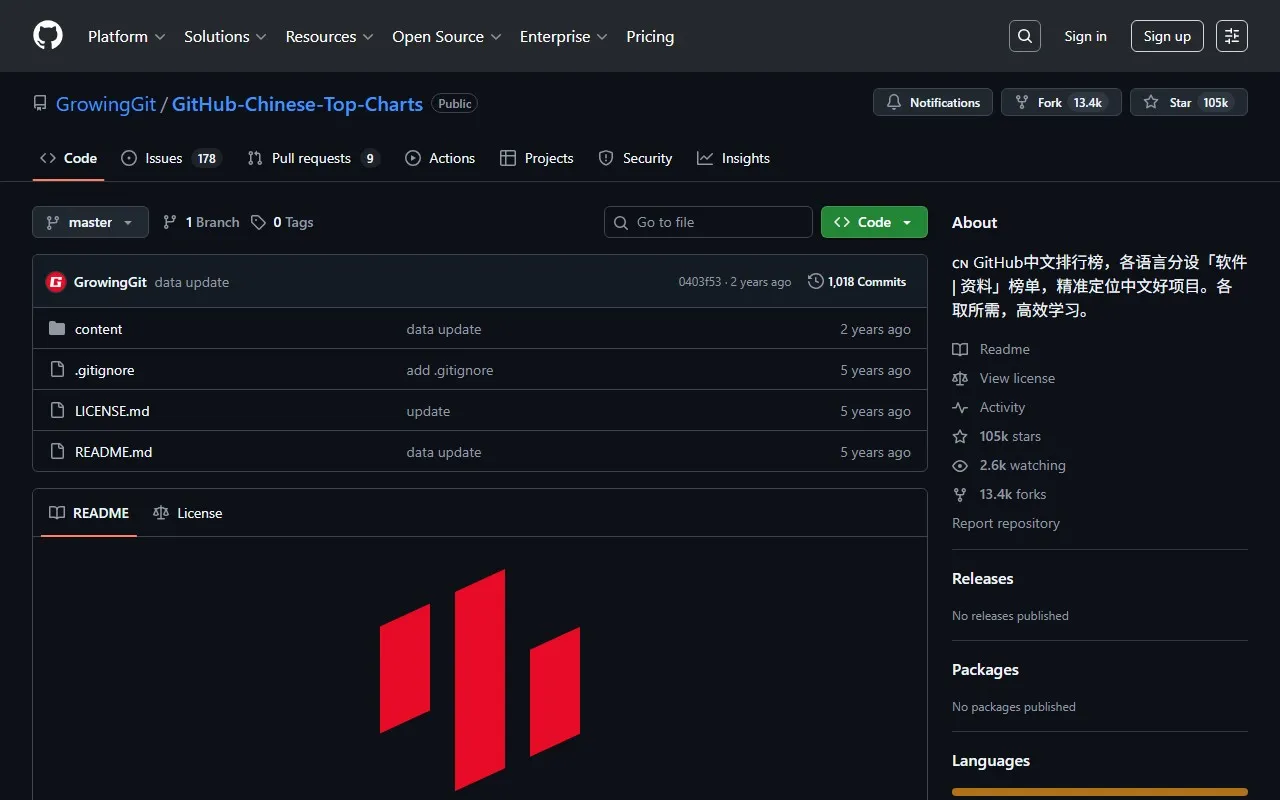Expand the green Code dropdown
The height and width of the screenshot is (800, 1280).
874,222
